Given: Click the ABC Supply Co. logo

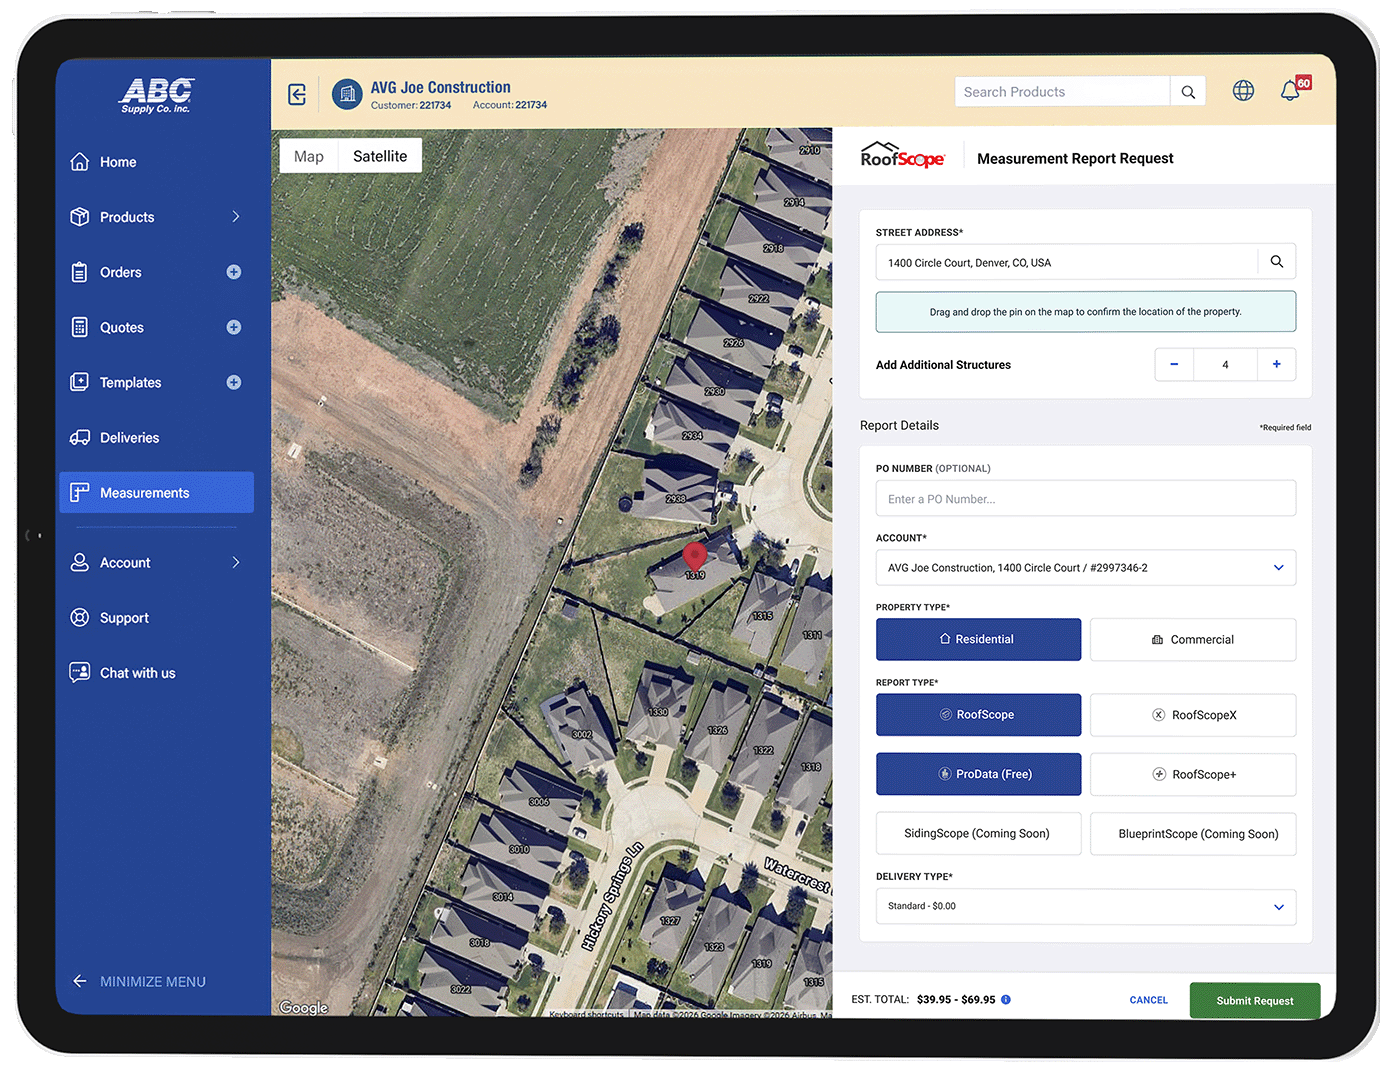Looking at the screenshot, I should [x=156, y=96].
